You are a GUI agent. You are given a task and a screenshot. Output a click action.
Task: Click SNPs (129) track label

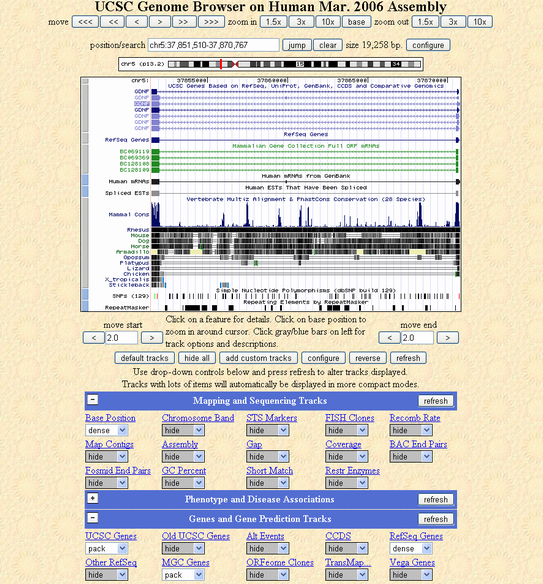click(x=131, y=296)
